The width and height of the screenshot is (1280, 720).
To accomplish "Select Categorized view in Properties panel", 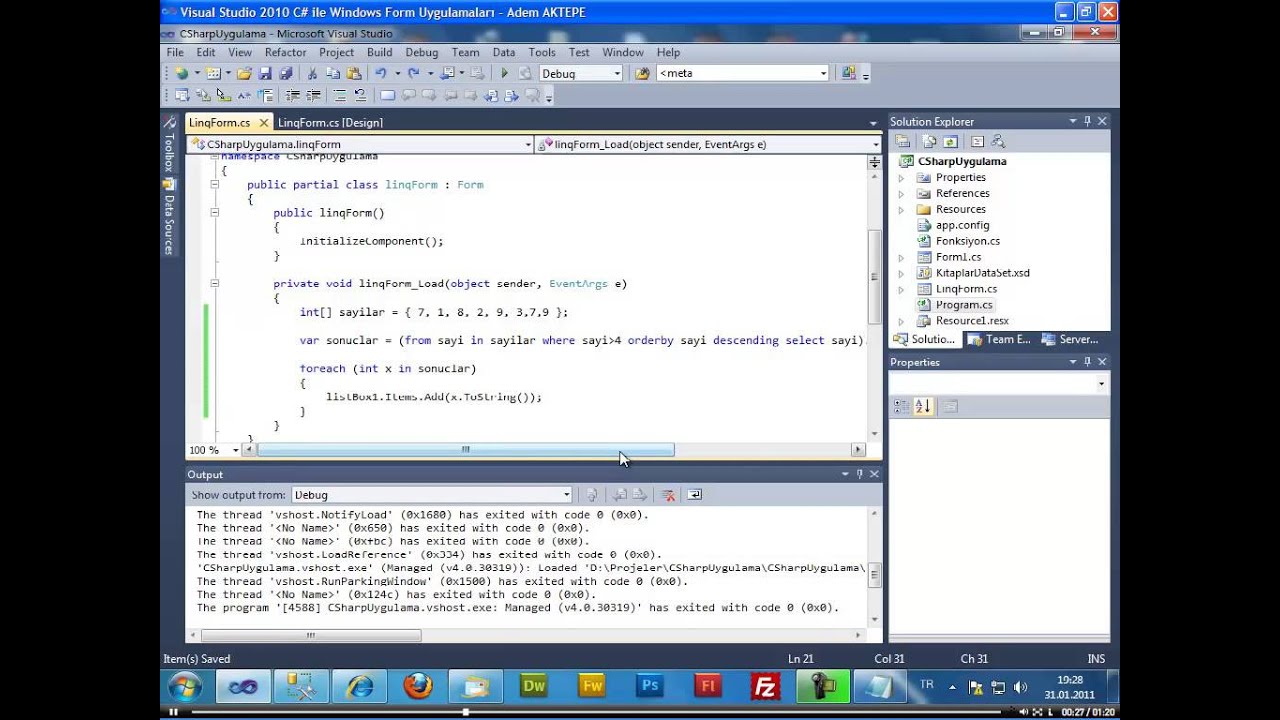I will (x=901, y=406).
